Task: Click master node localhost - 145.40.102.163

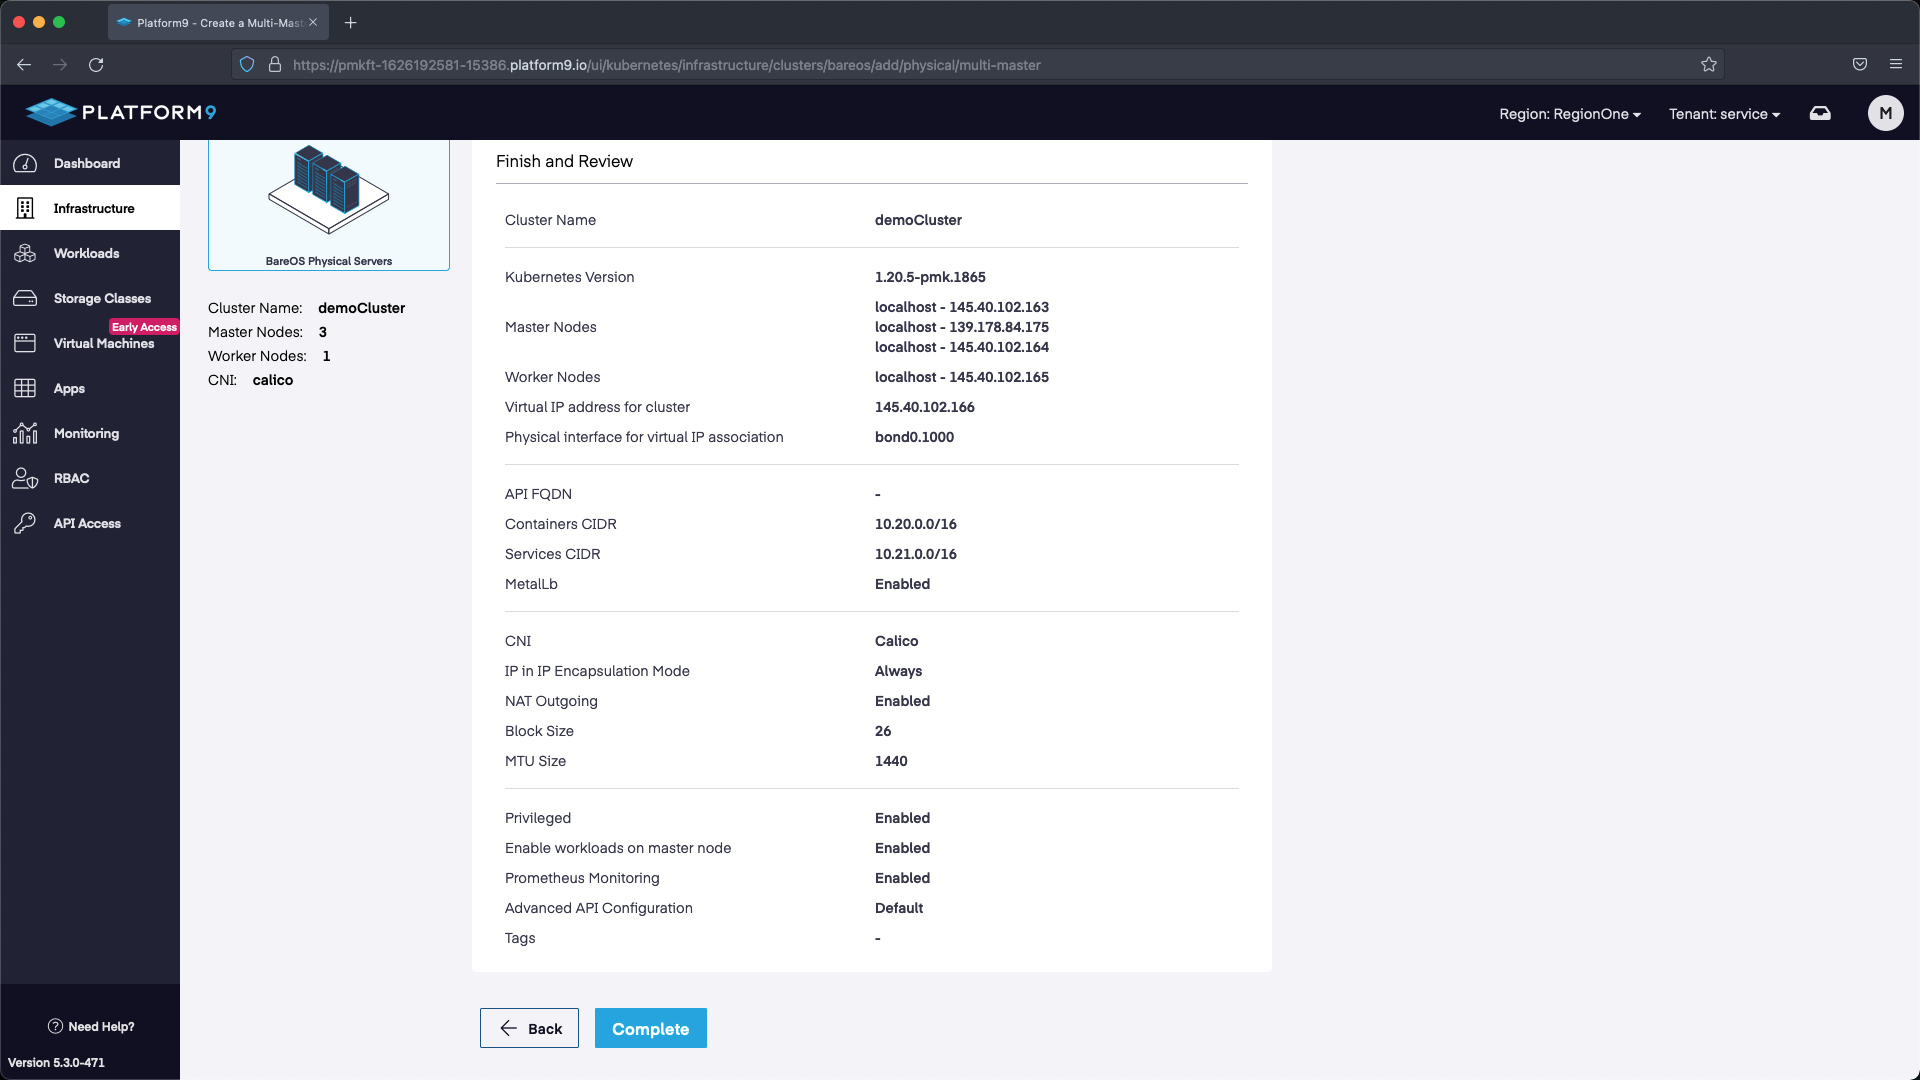Action: point(962,307)
